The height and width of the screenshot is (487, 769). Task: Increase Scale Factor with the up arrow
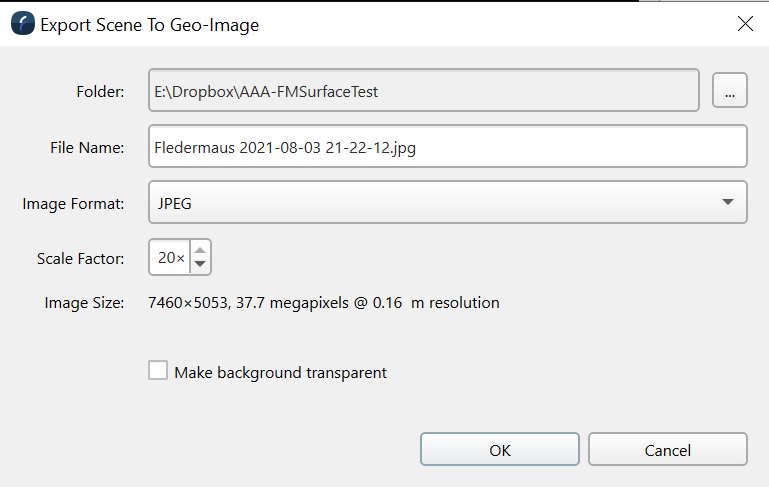[200, 250]
